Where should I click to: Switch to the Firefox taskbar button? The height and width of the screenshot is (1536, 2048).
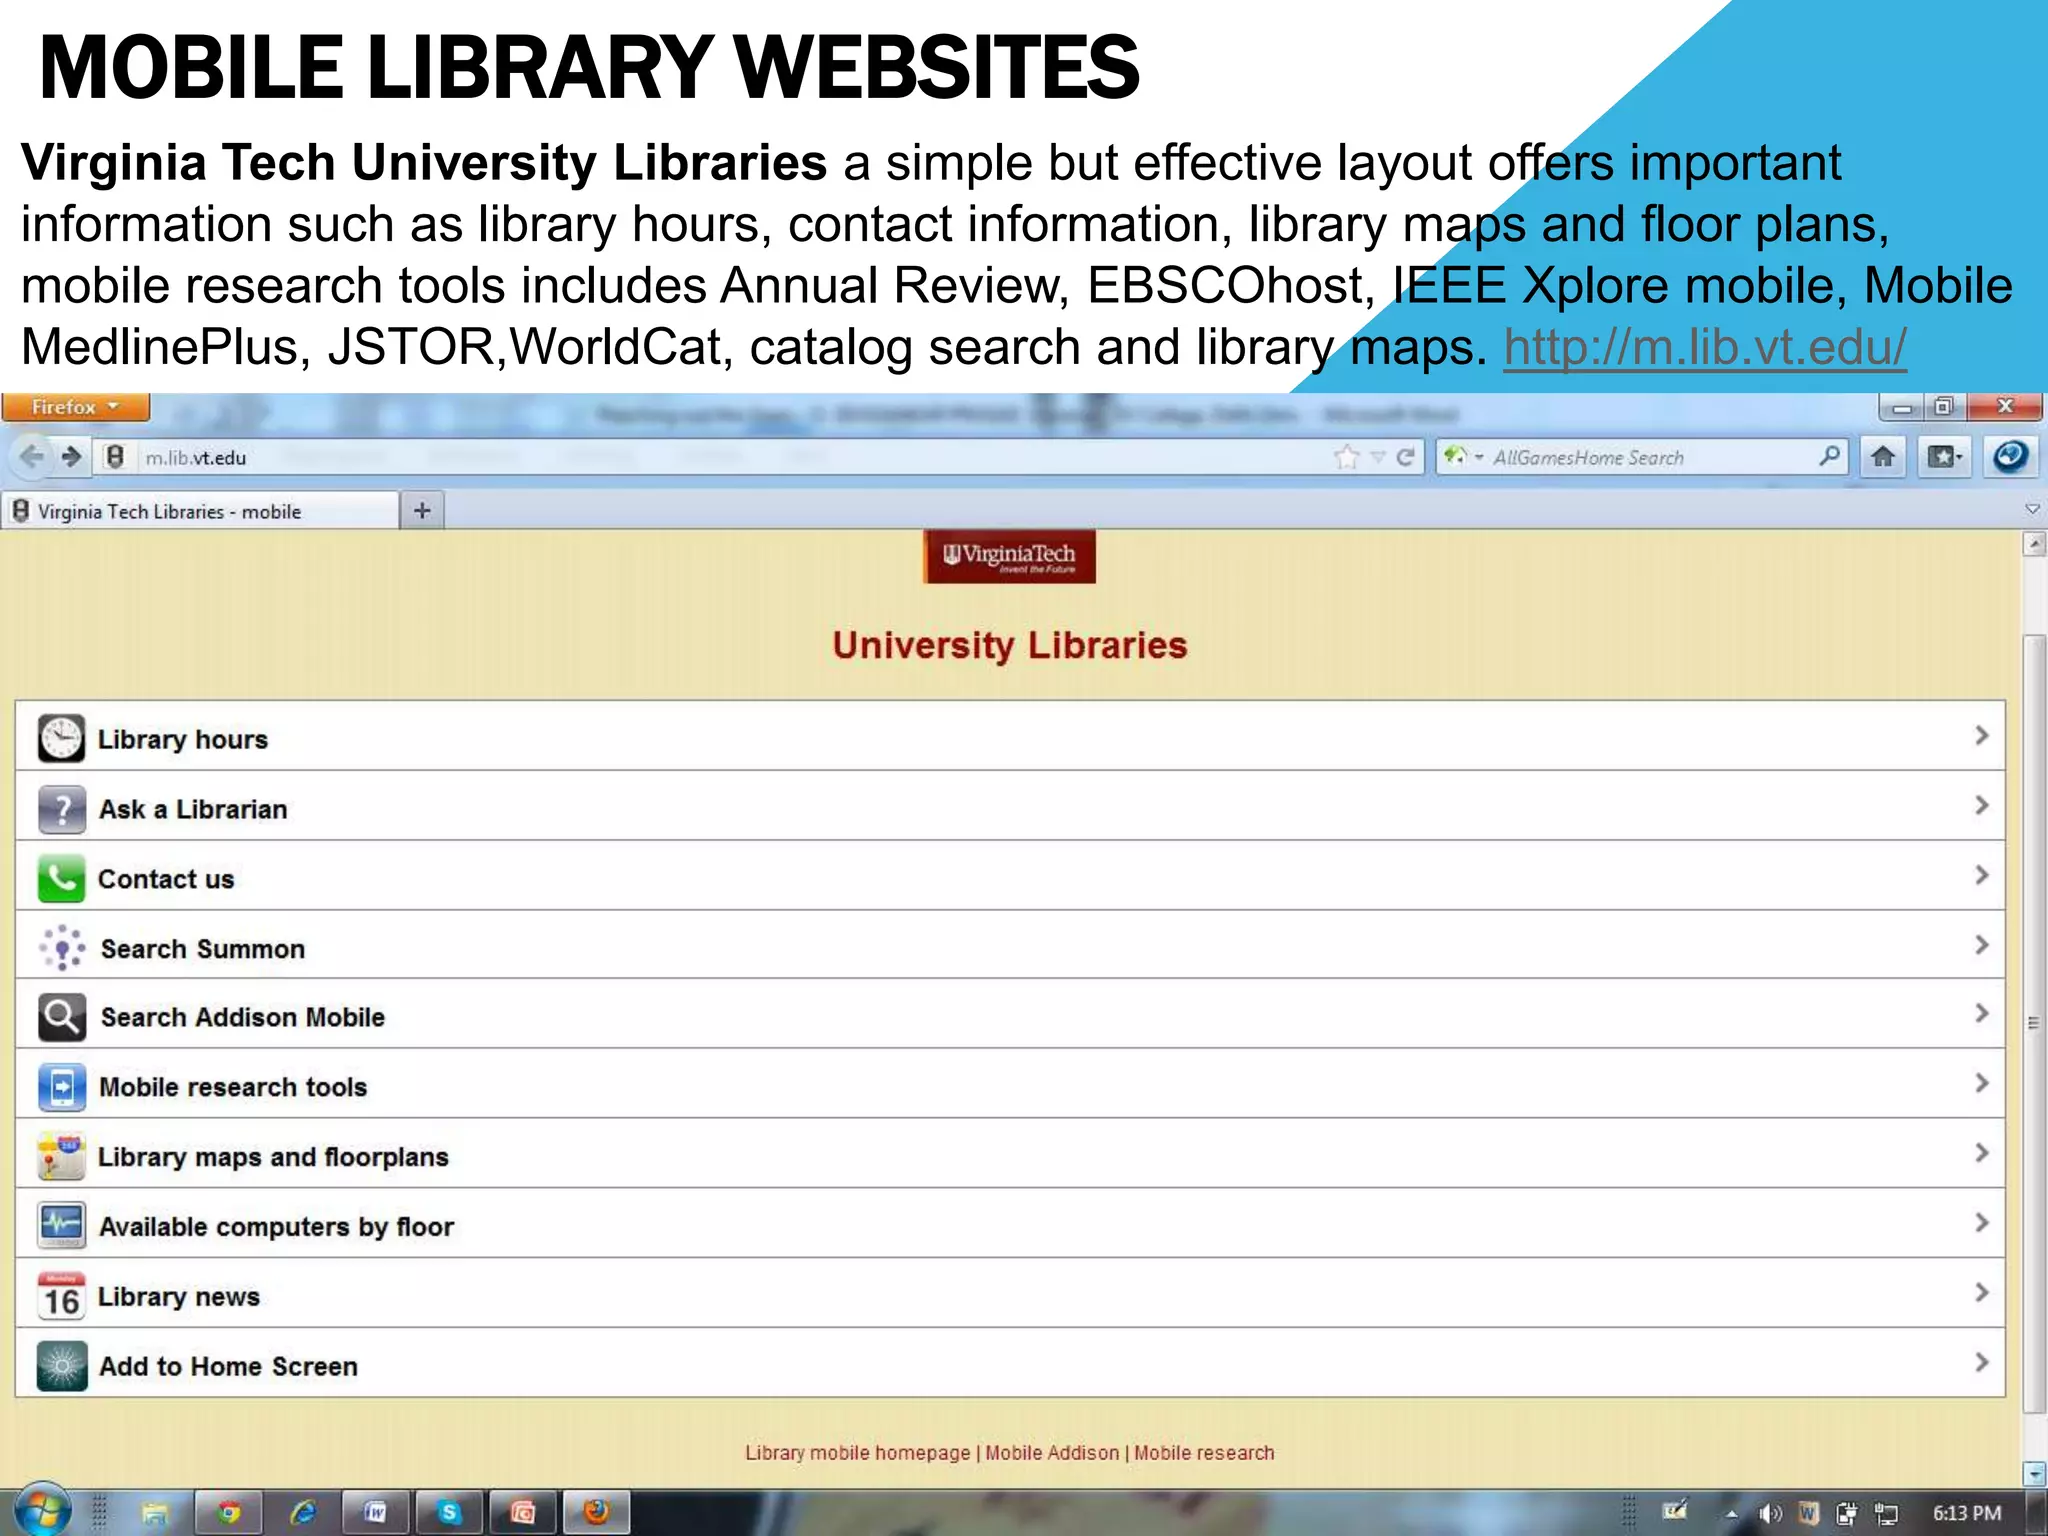pos(596,1512)
